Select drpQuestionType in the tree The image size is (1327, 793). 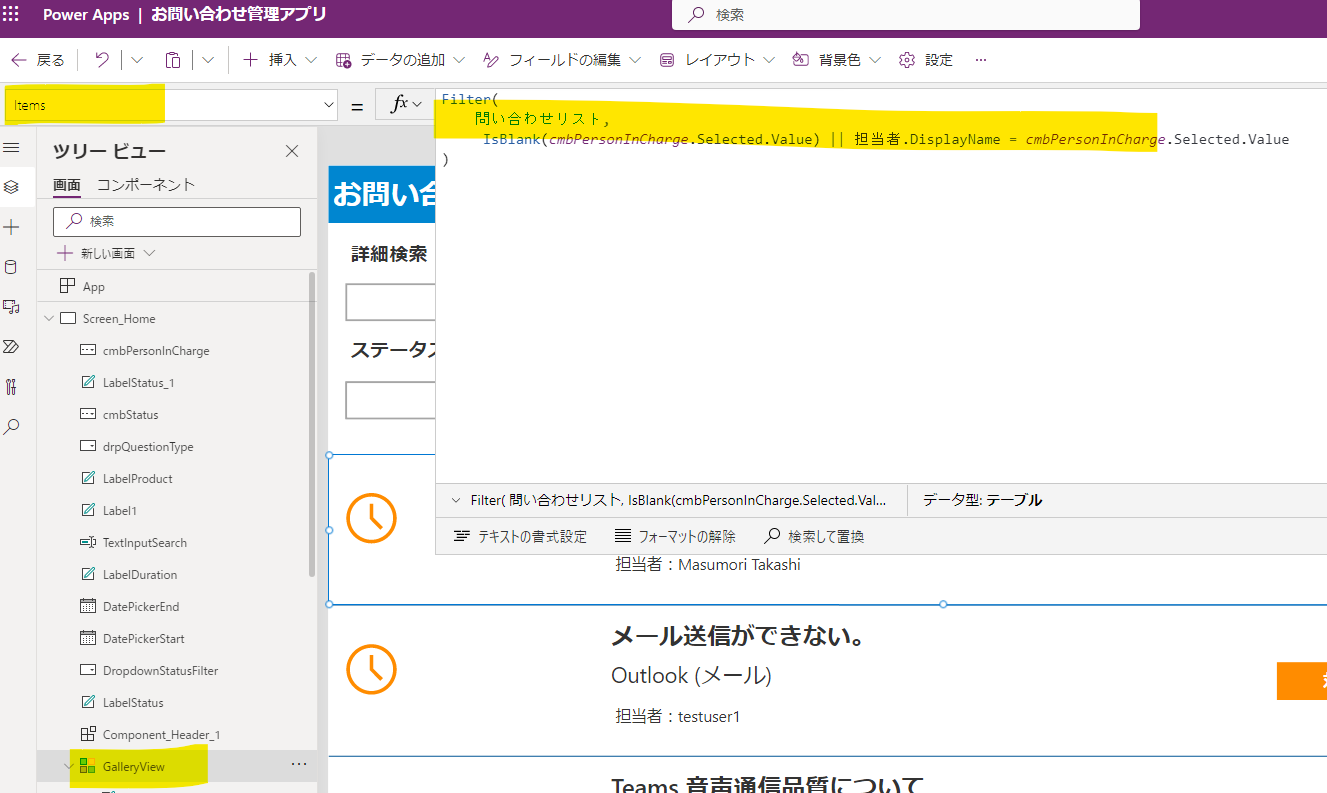[x=148, y=447]
